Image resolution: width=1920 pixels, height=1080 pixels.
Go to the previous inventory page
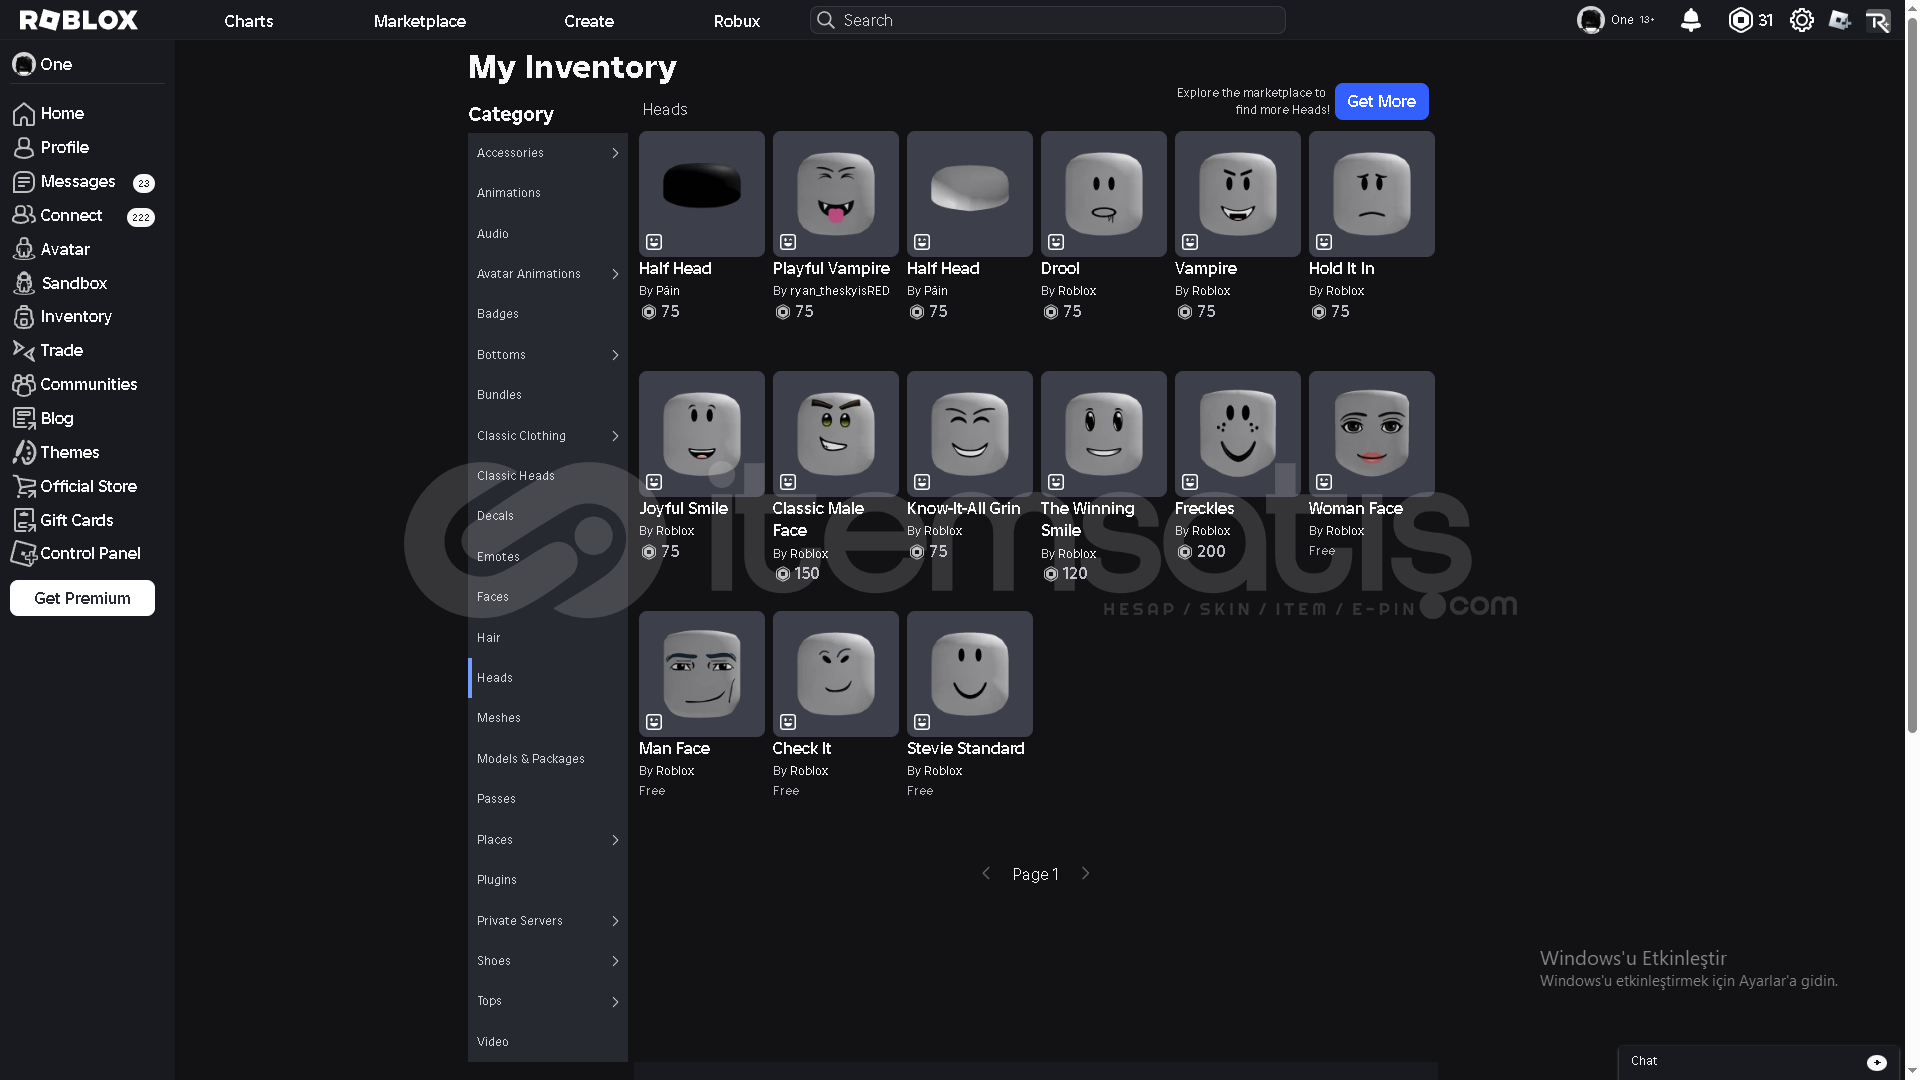pos(986,874)
